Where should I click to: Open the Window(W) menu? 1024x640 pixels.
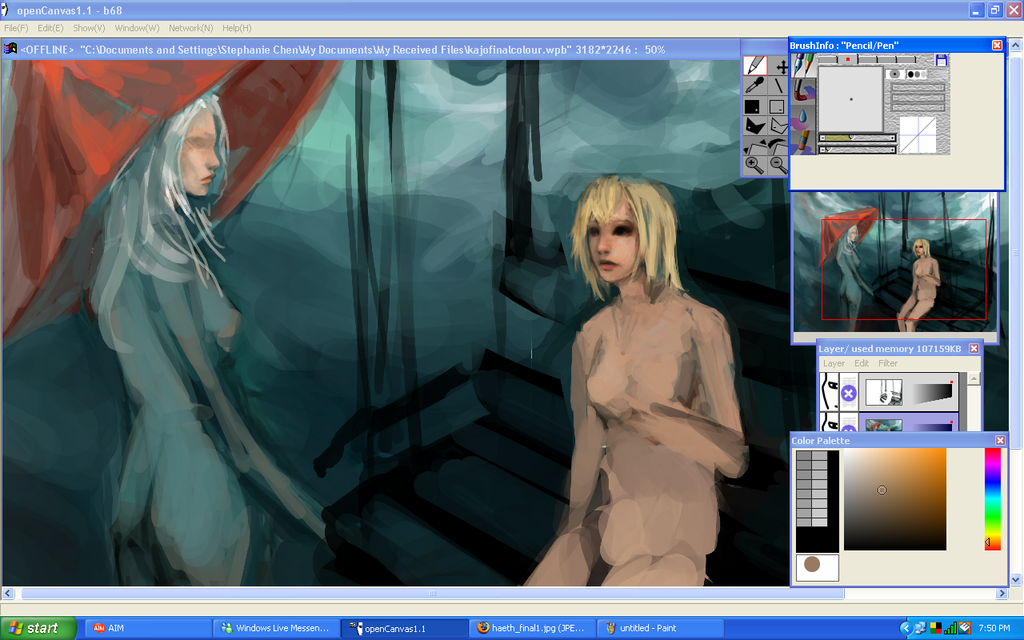coord(137,28)
